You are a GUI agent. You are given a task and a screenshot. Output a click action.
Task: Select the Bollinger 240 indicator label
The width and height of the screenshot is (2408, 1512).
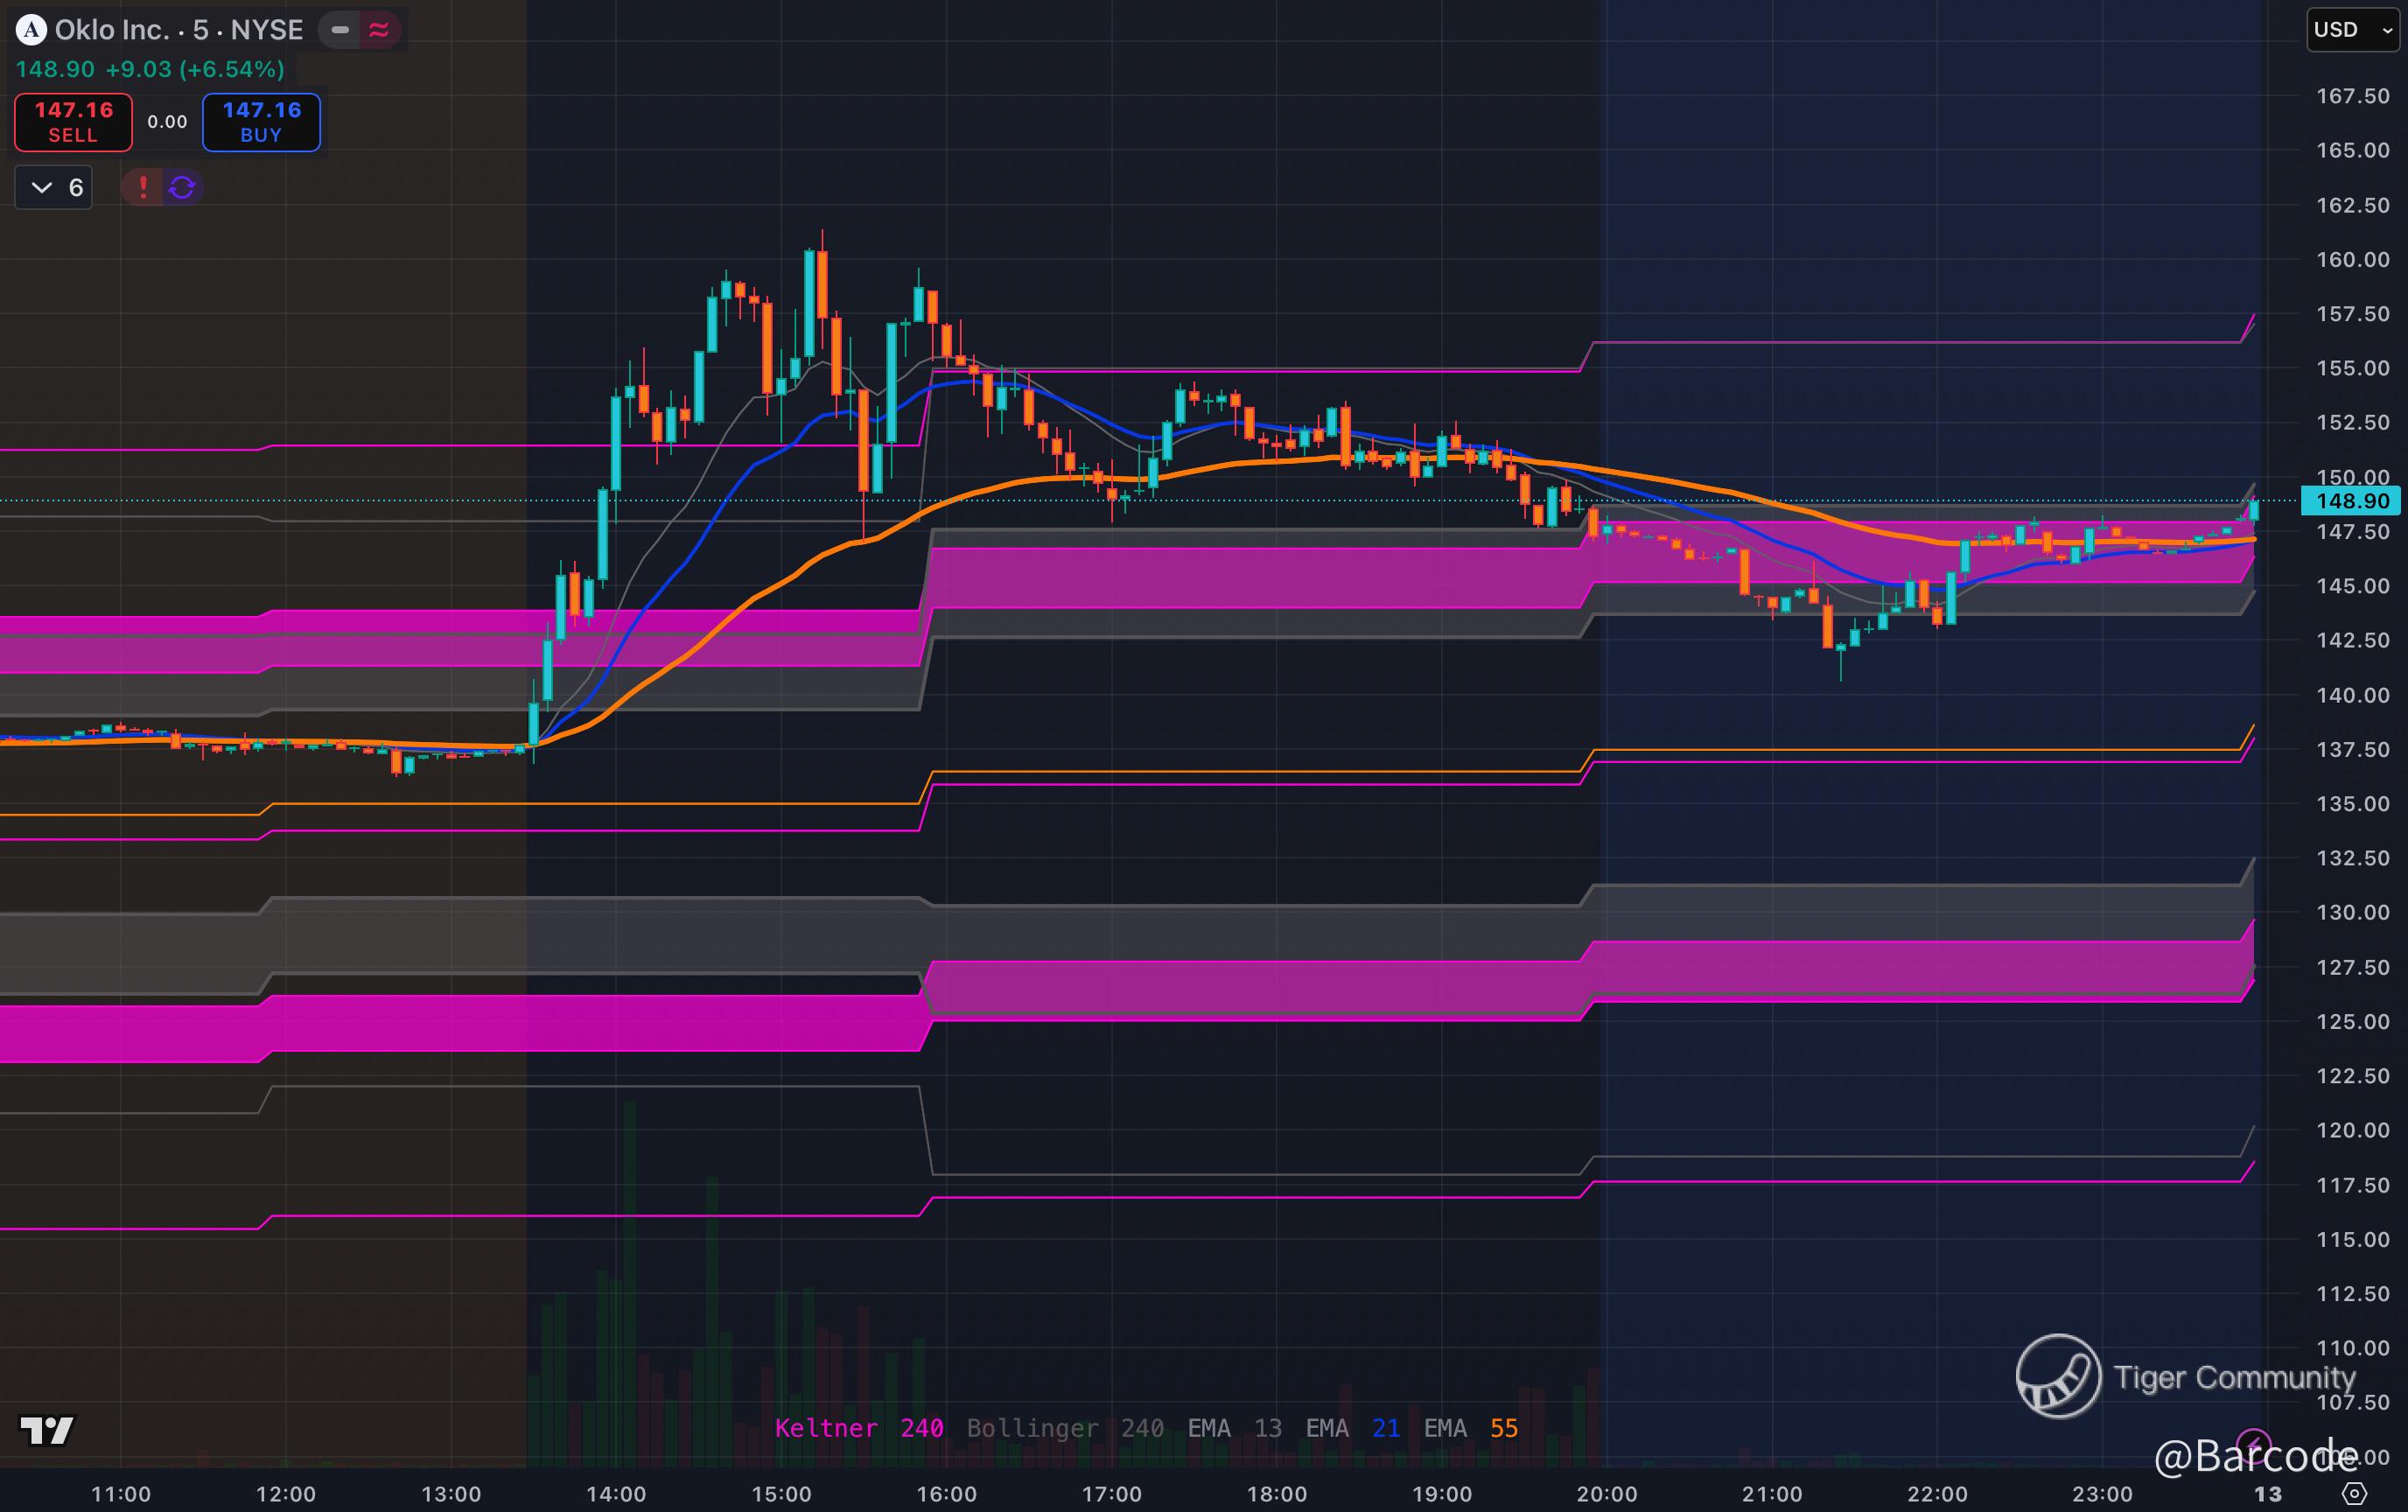click(x=1064, y=1428)
